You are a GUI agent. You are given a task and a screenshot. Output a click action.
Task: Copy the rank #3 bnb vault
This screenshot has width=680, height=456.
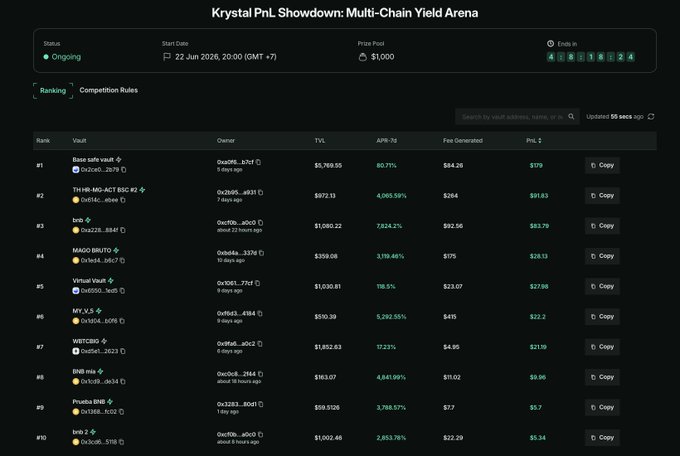[602, 226]
